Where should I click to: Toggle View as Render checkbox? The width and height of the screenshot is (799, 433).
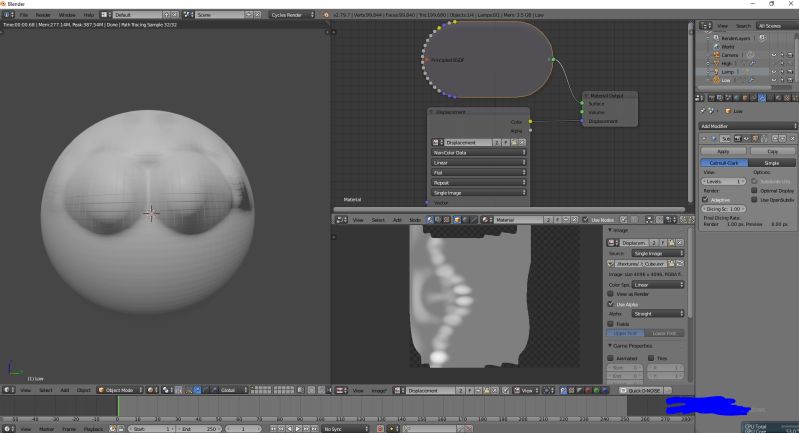point(610,294)
